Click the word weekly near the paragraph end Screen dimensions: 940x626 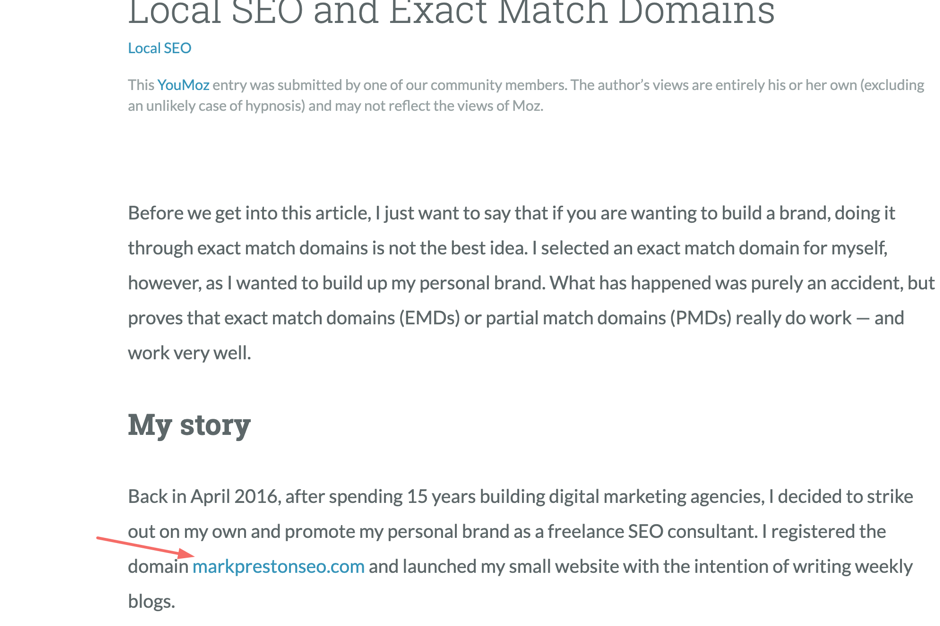tap(884, 567)
